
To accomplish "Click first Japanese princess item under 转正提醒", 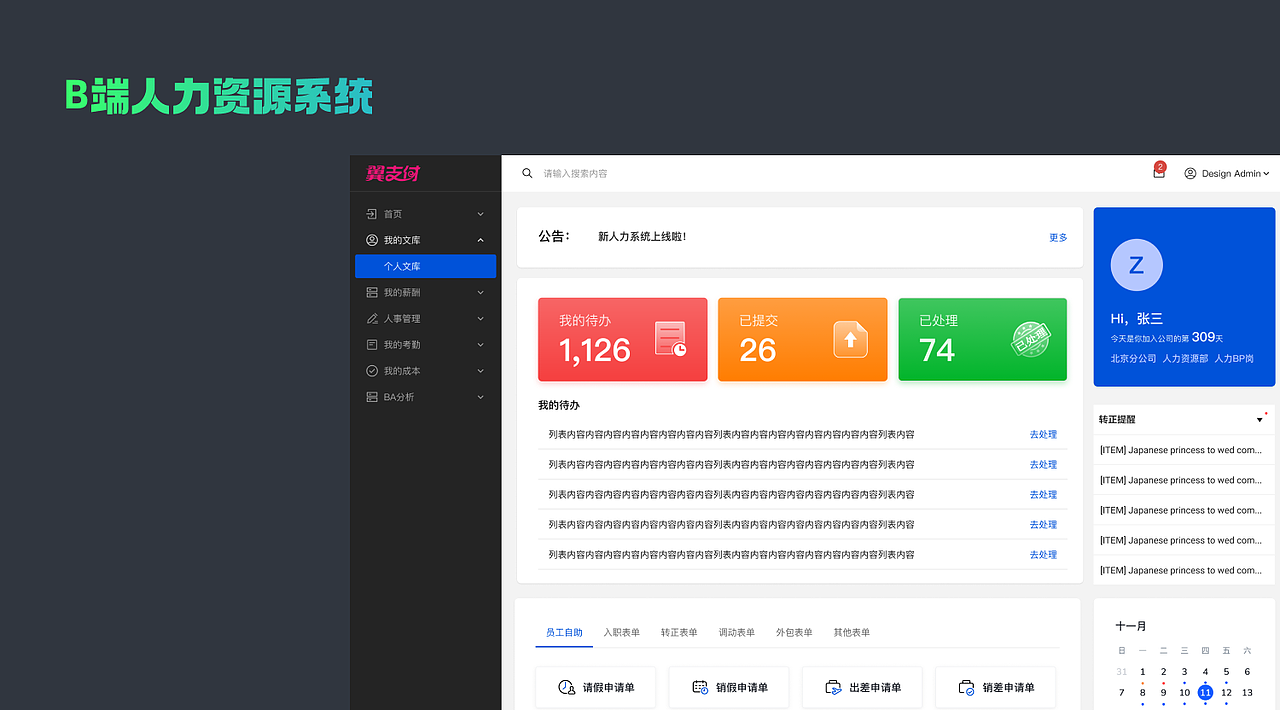I will (x=1180, y=450).
